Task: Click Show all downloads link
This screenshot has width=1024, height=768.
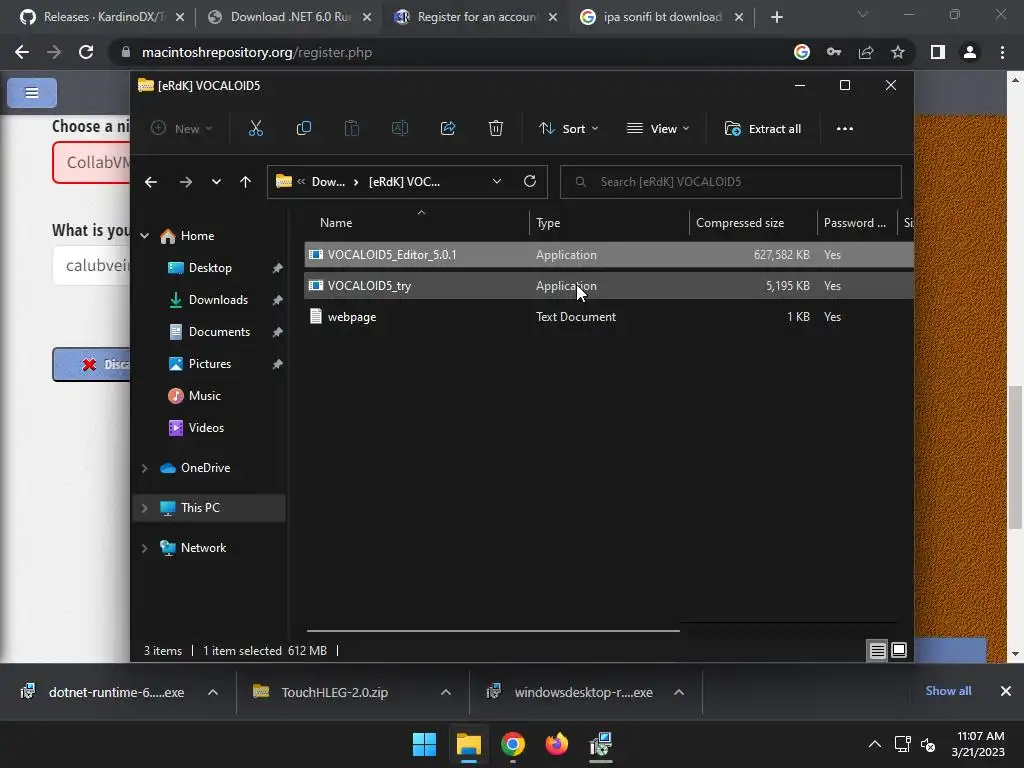Action: (948, 691)
